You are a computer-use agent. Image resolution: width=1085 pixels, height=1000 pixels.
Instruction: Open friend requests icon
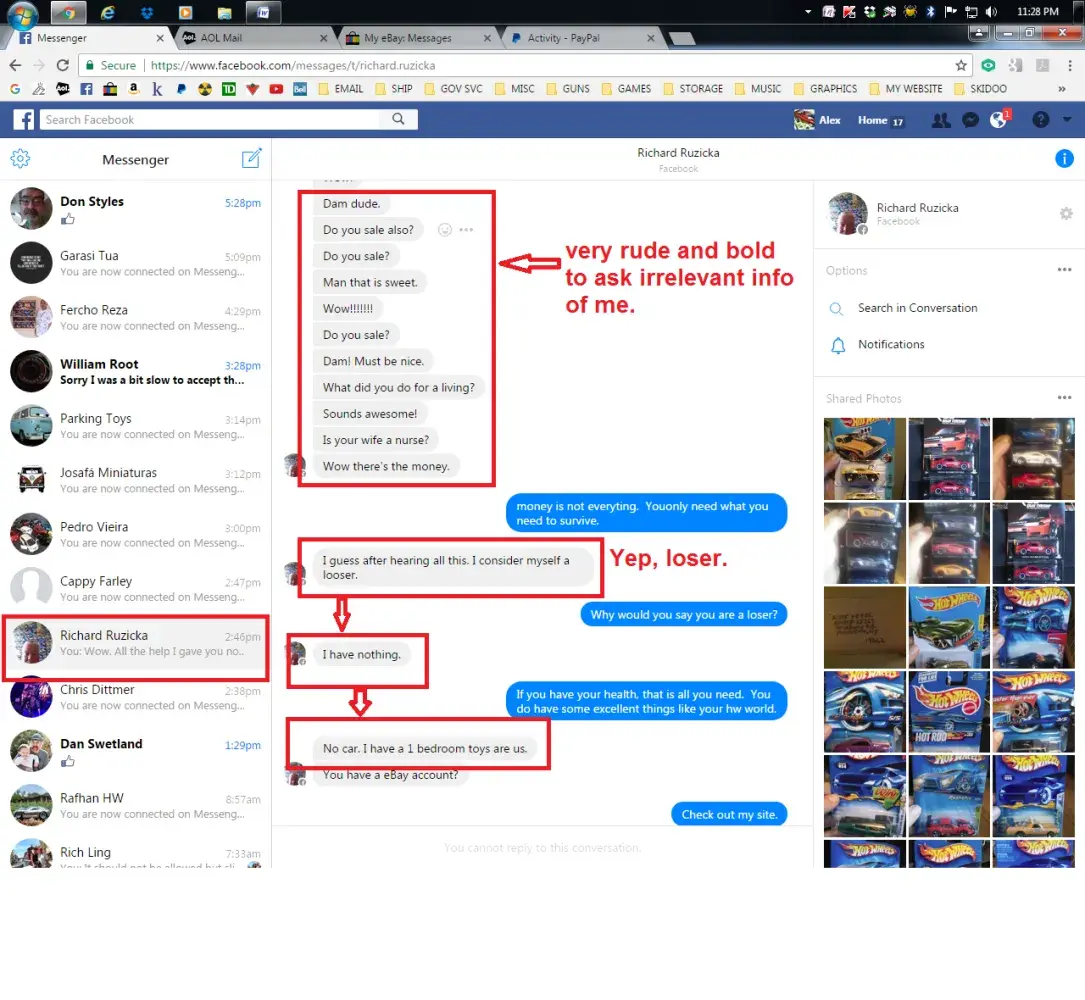pos(940,120)
